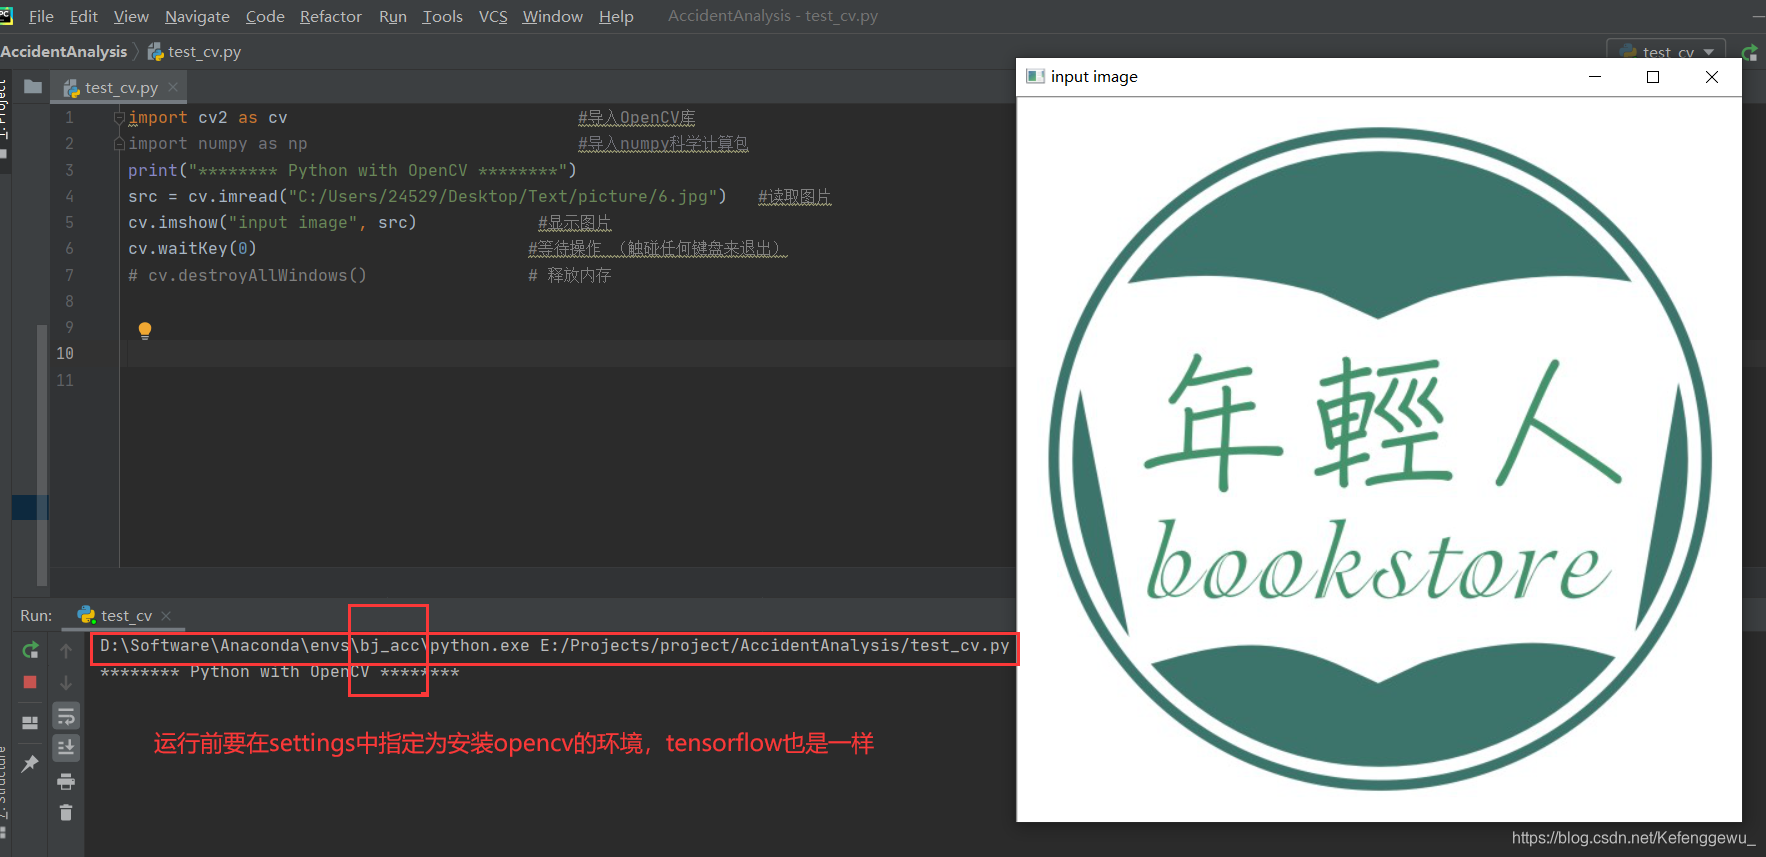Select the test_cv.py editor tab
1766x857 pixels.
click(121, 88)
